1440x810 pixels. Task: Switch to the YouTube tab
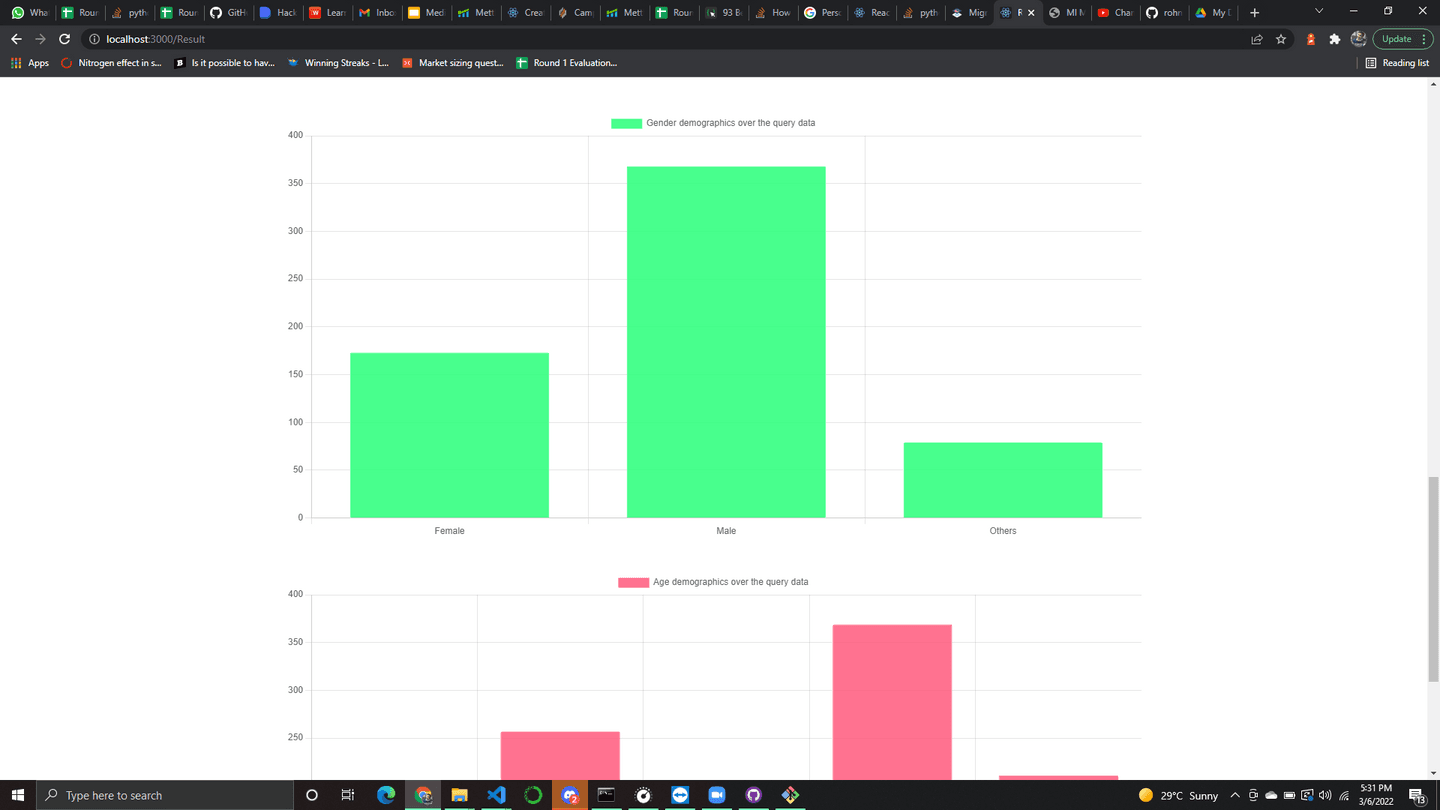(1115, 12)
